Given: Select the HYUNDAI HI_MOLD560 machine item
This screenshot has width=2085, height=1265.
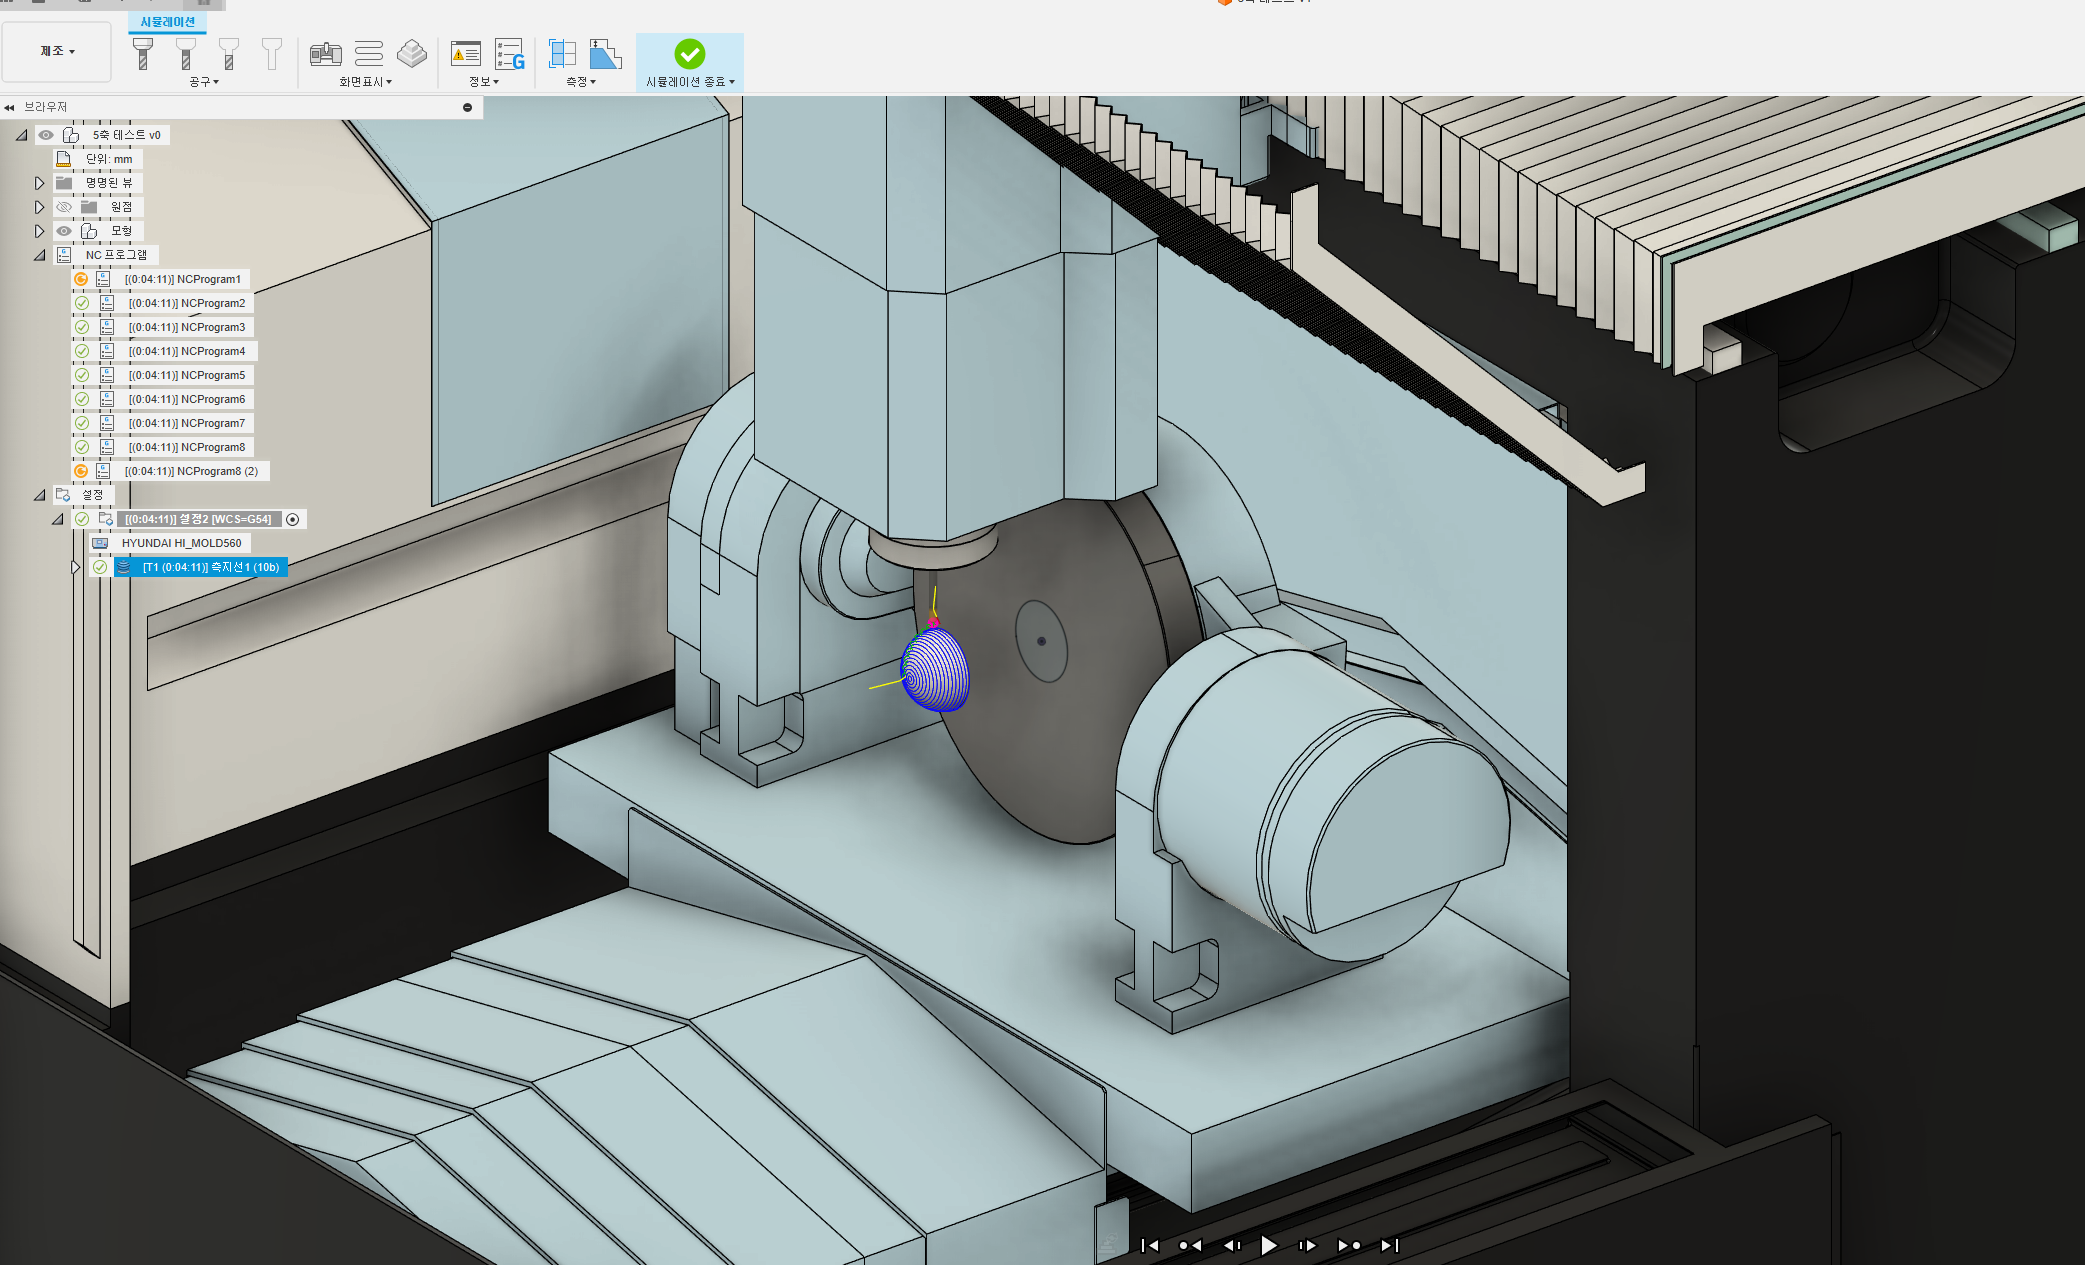Looking at the screenshot, I should tap(183, 543).
